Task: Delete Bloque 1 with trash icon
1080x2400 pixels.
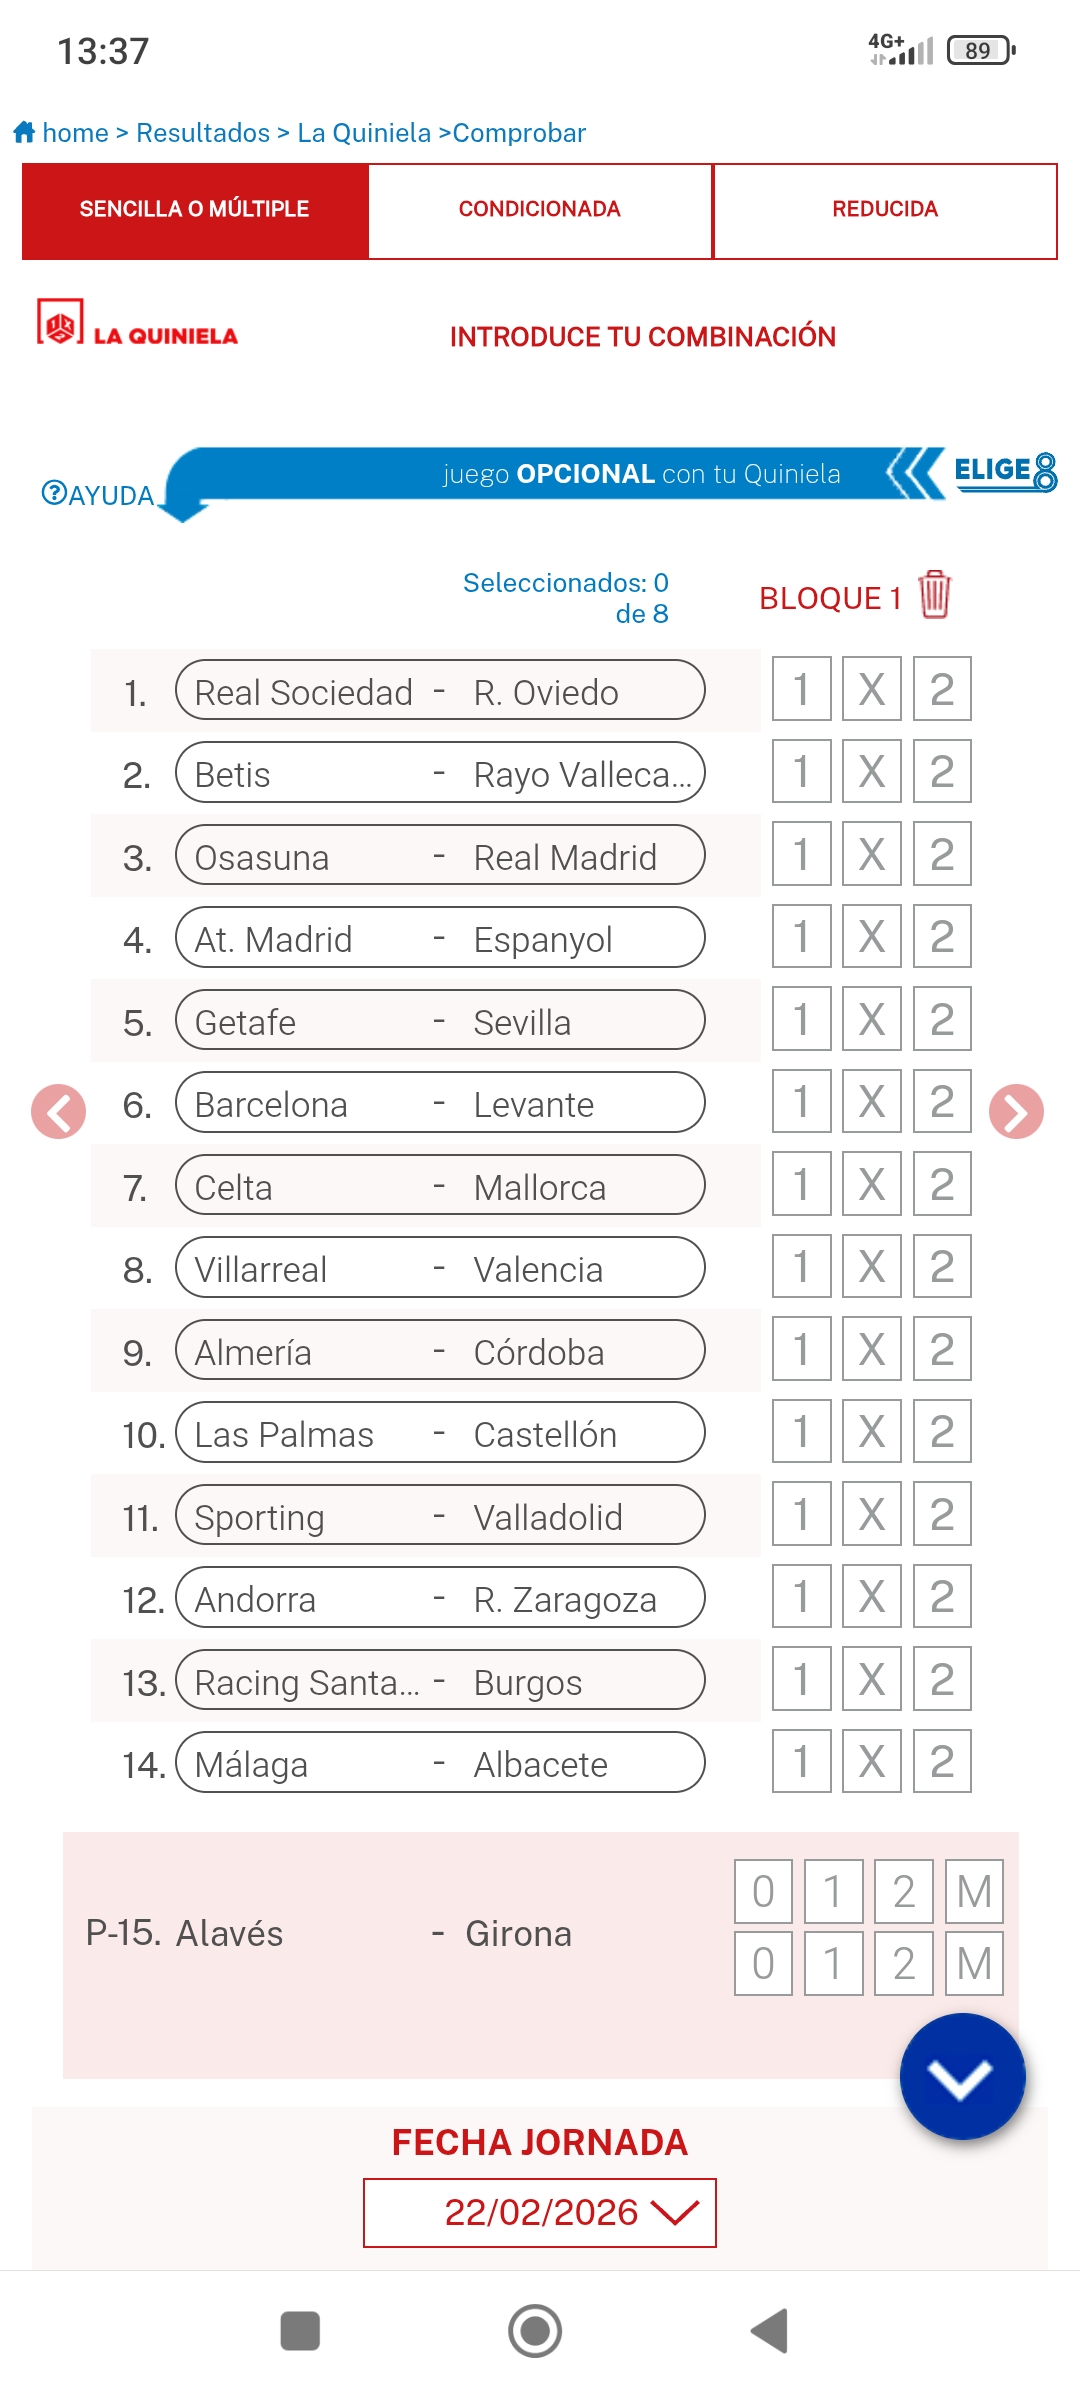Action: click(x=934, y=595)
